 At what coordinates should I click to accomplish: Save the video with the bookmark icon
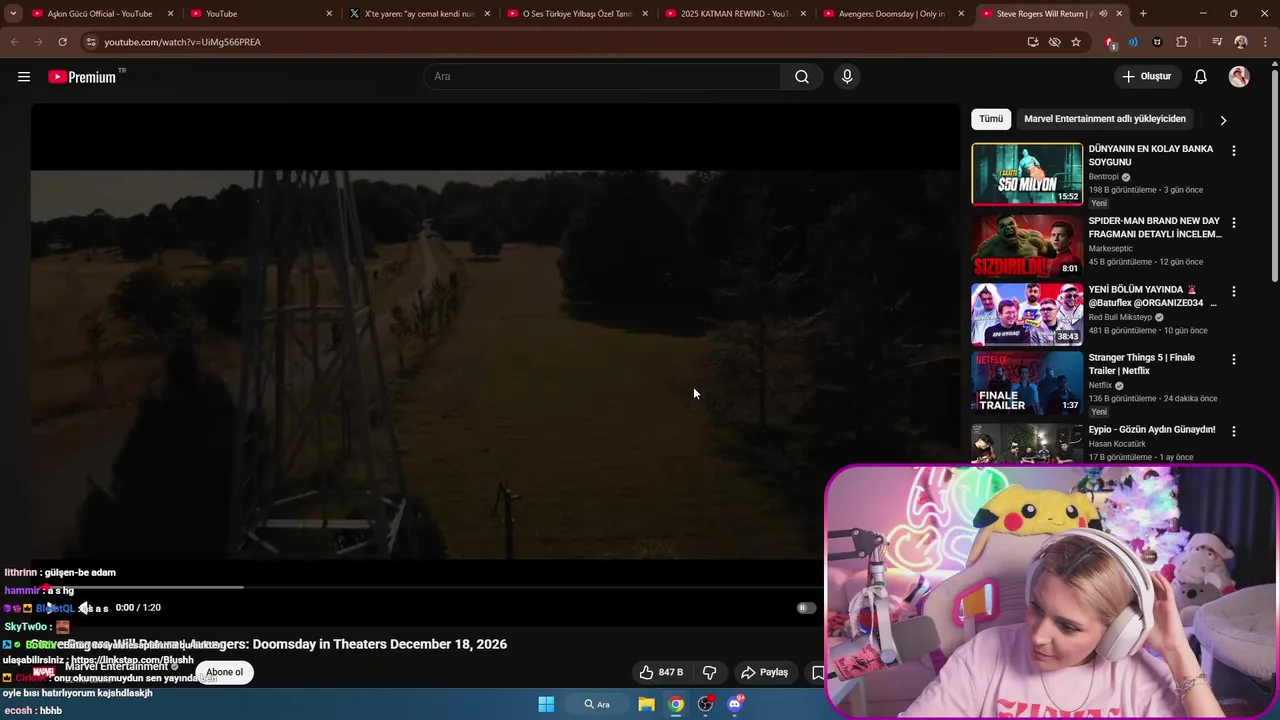pos(817,672)
